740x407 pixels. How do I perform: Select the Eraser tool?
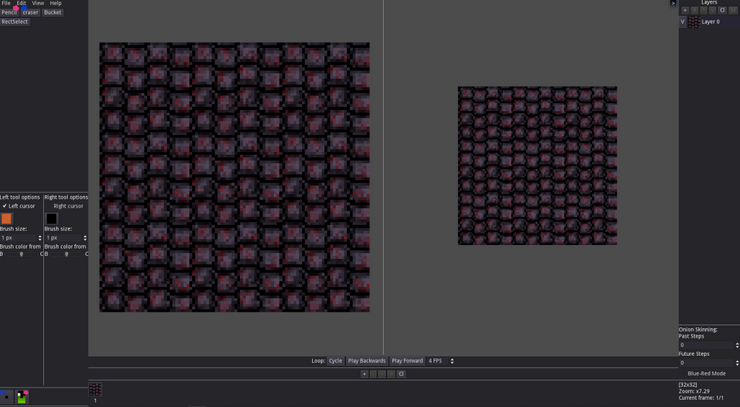tap(30, 12)
